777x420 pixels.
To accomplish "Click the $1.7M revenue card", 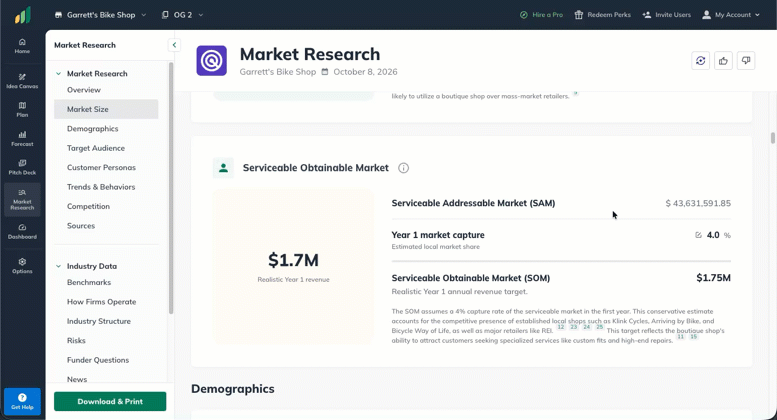I will click(293, 266).
